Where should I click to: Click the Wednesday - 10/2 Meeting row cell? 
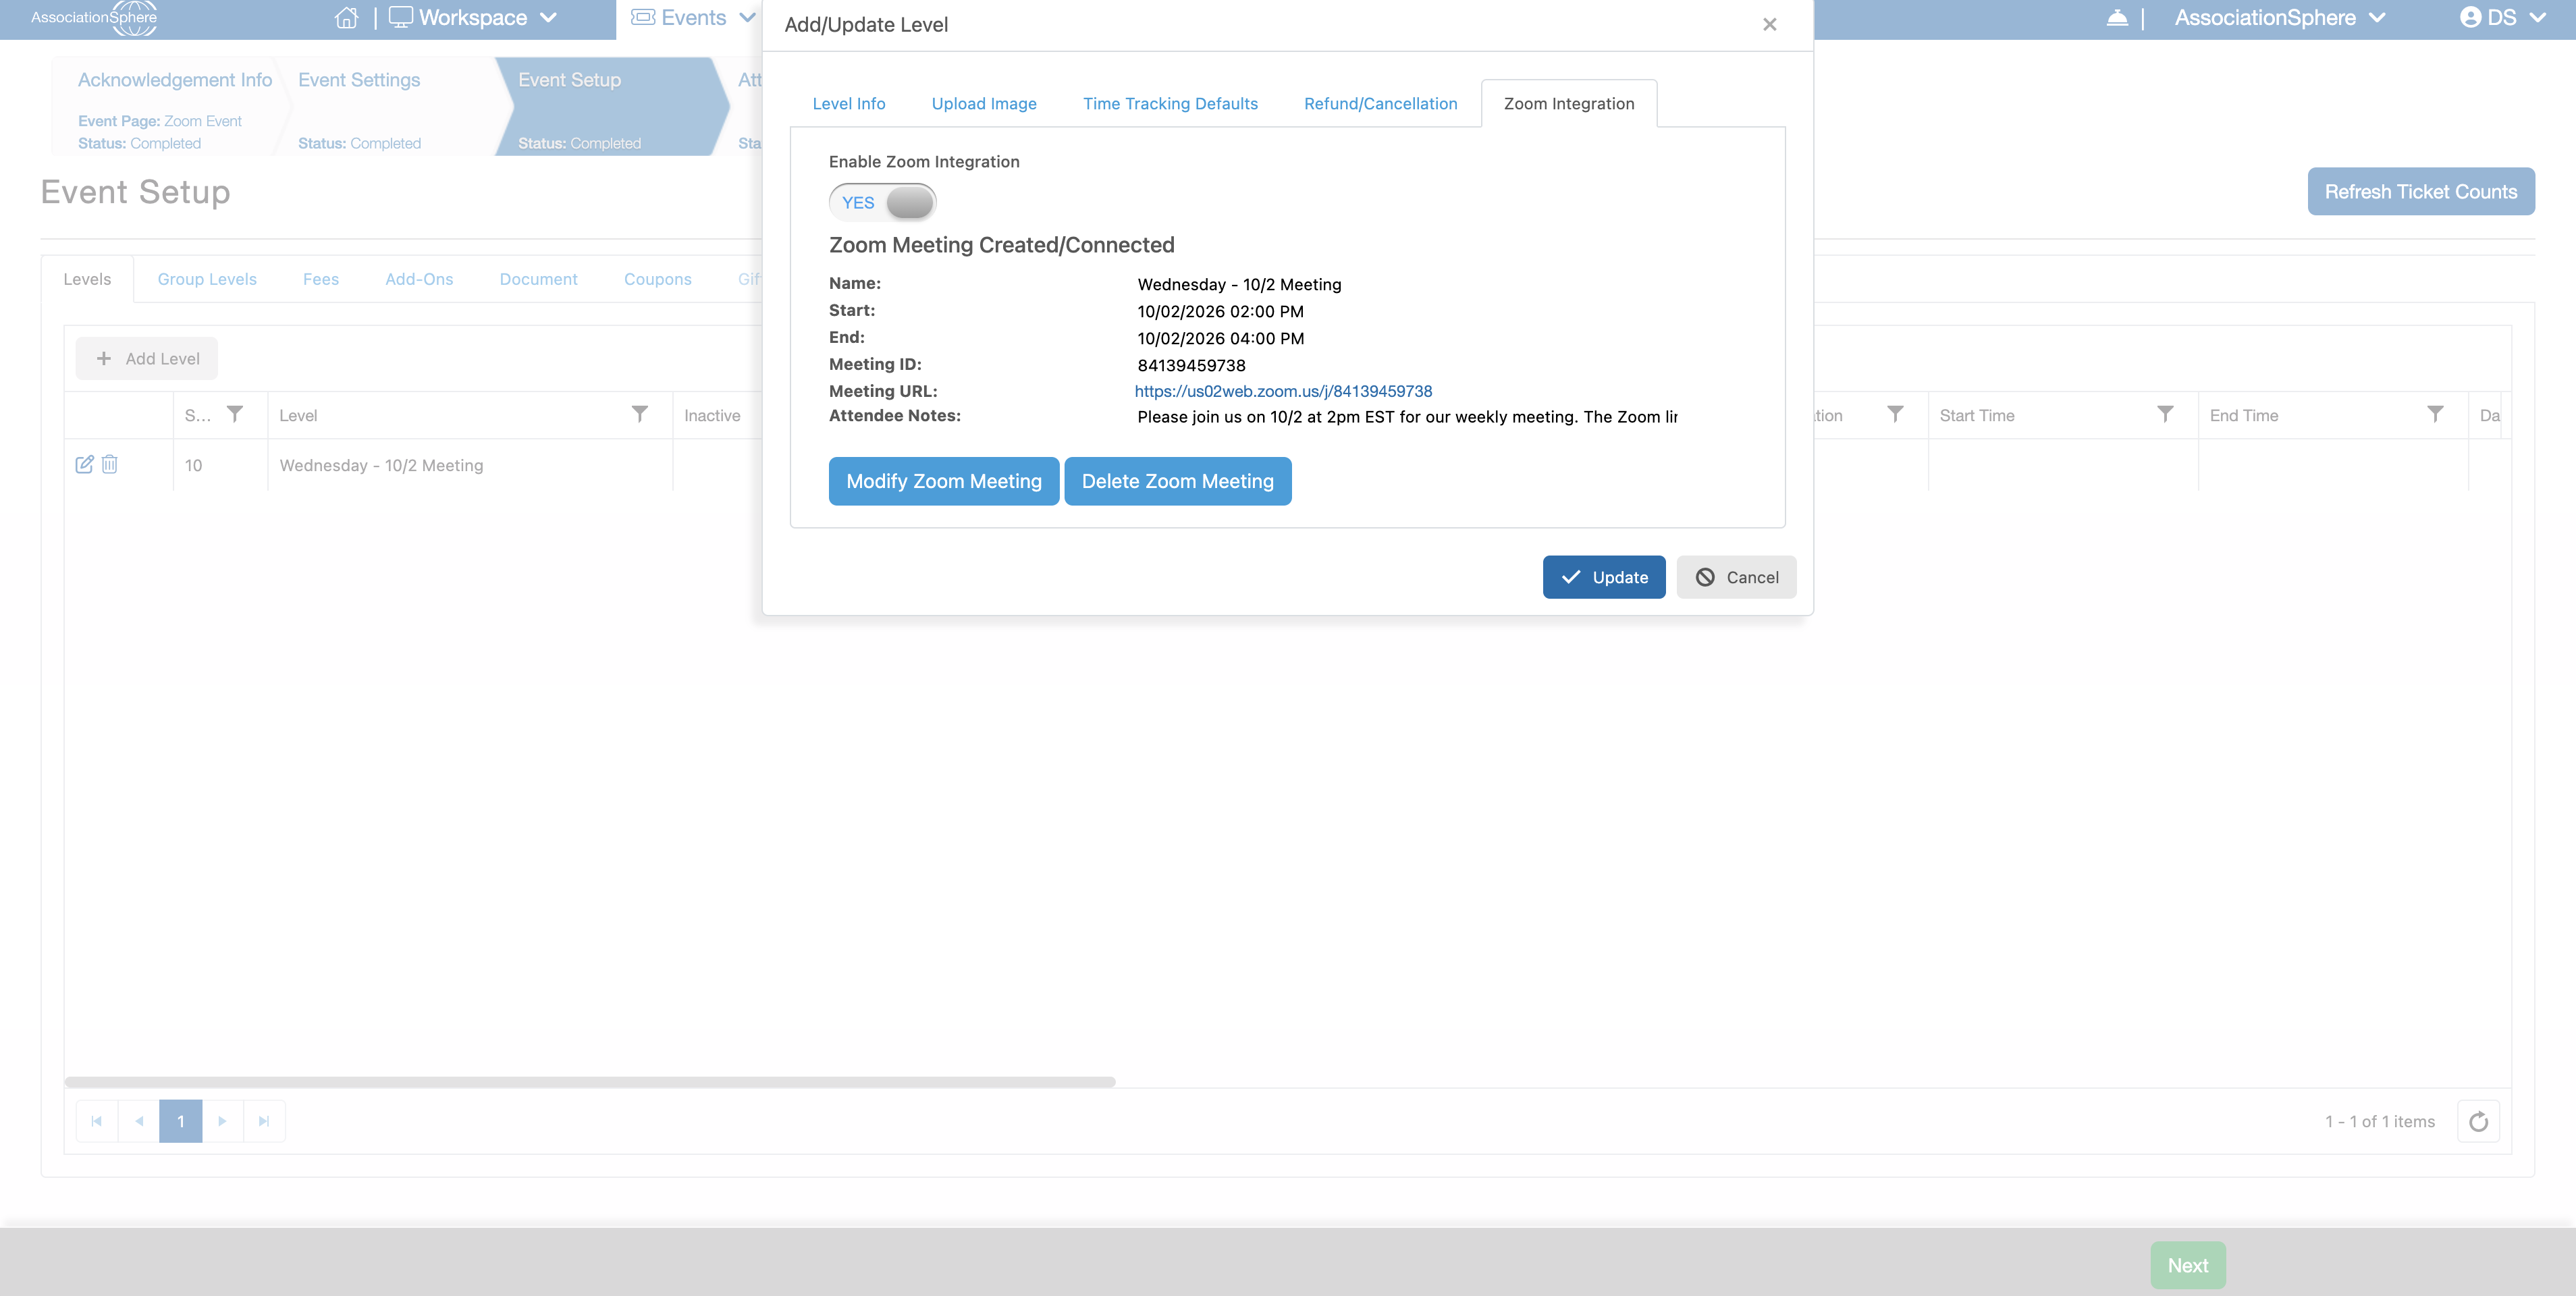[x=470, y=465]
